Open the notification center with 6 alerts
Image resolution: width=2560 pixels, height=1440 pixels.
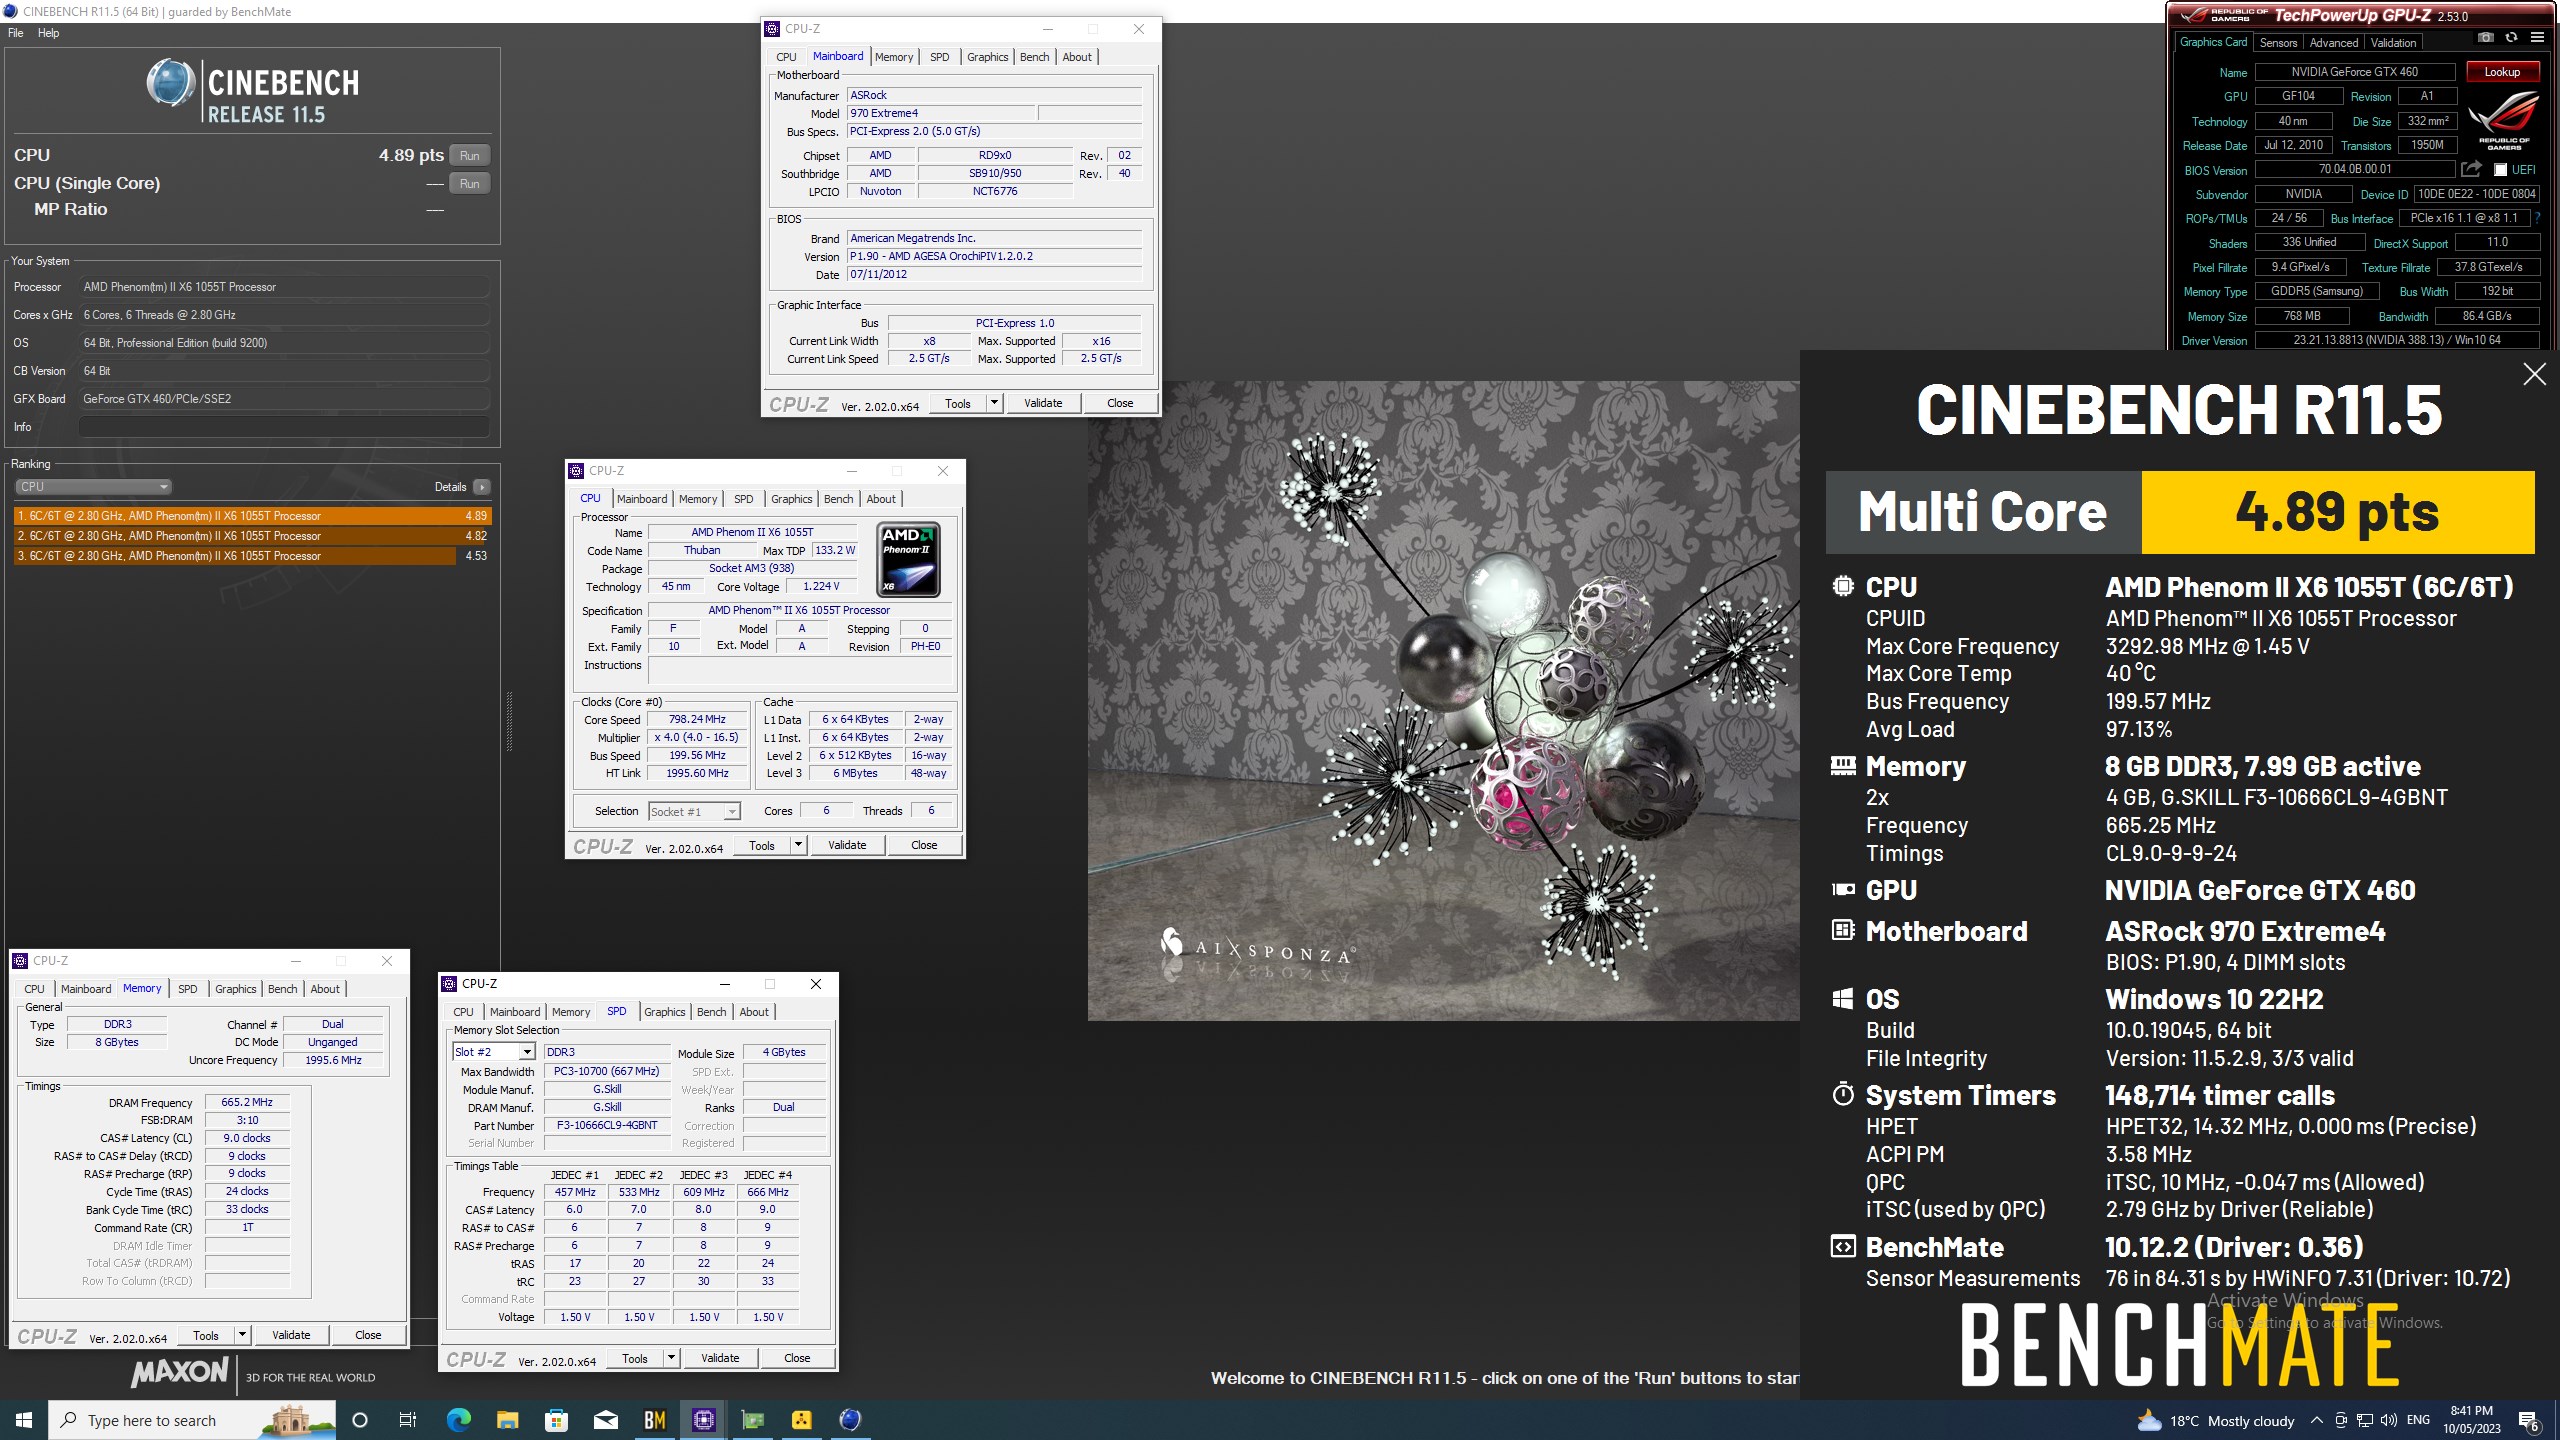tap(2529, 1421)
